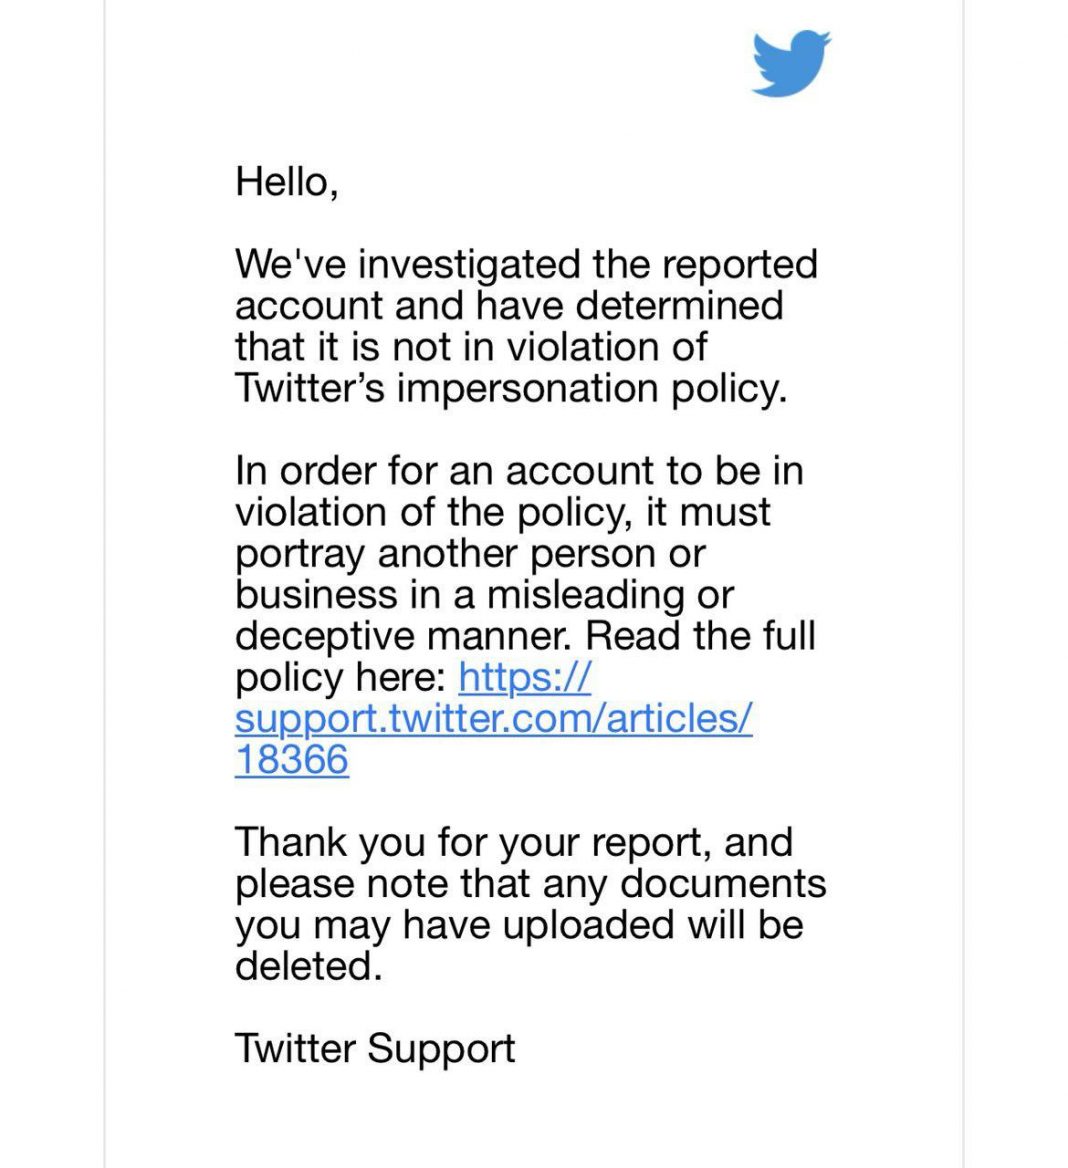Click the 18366 article link number

coord(291,760)
